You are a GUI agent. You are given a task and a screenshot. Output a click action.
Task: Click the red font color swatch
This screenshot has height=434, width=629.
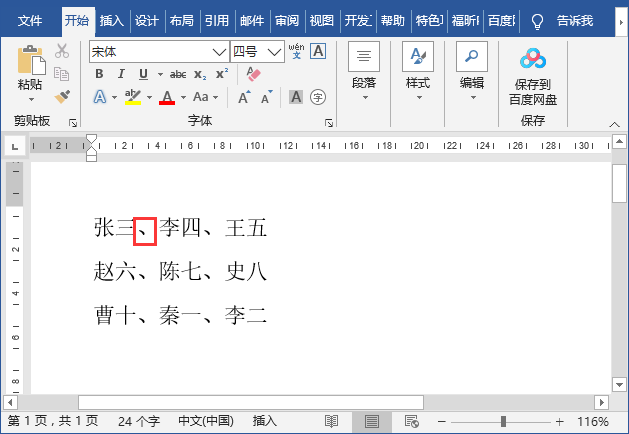pyautogui.click(x=166, y=97)
